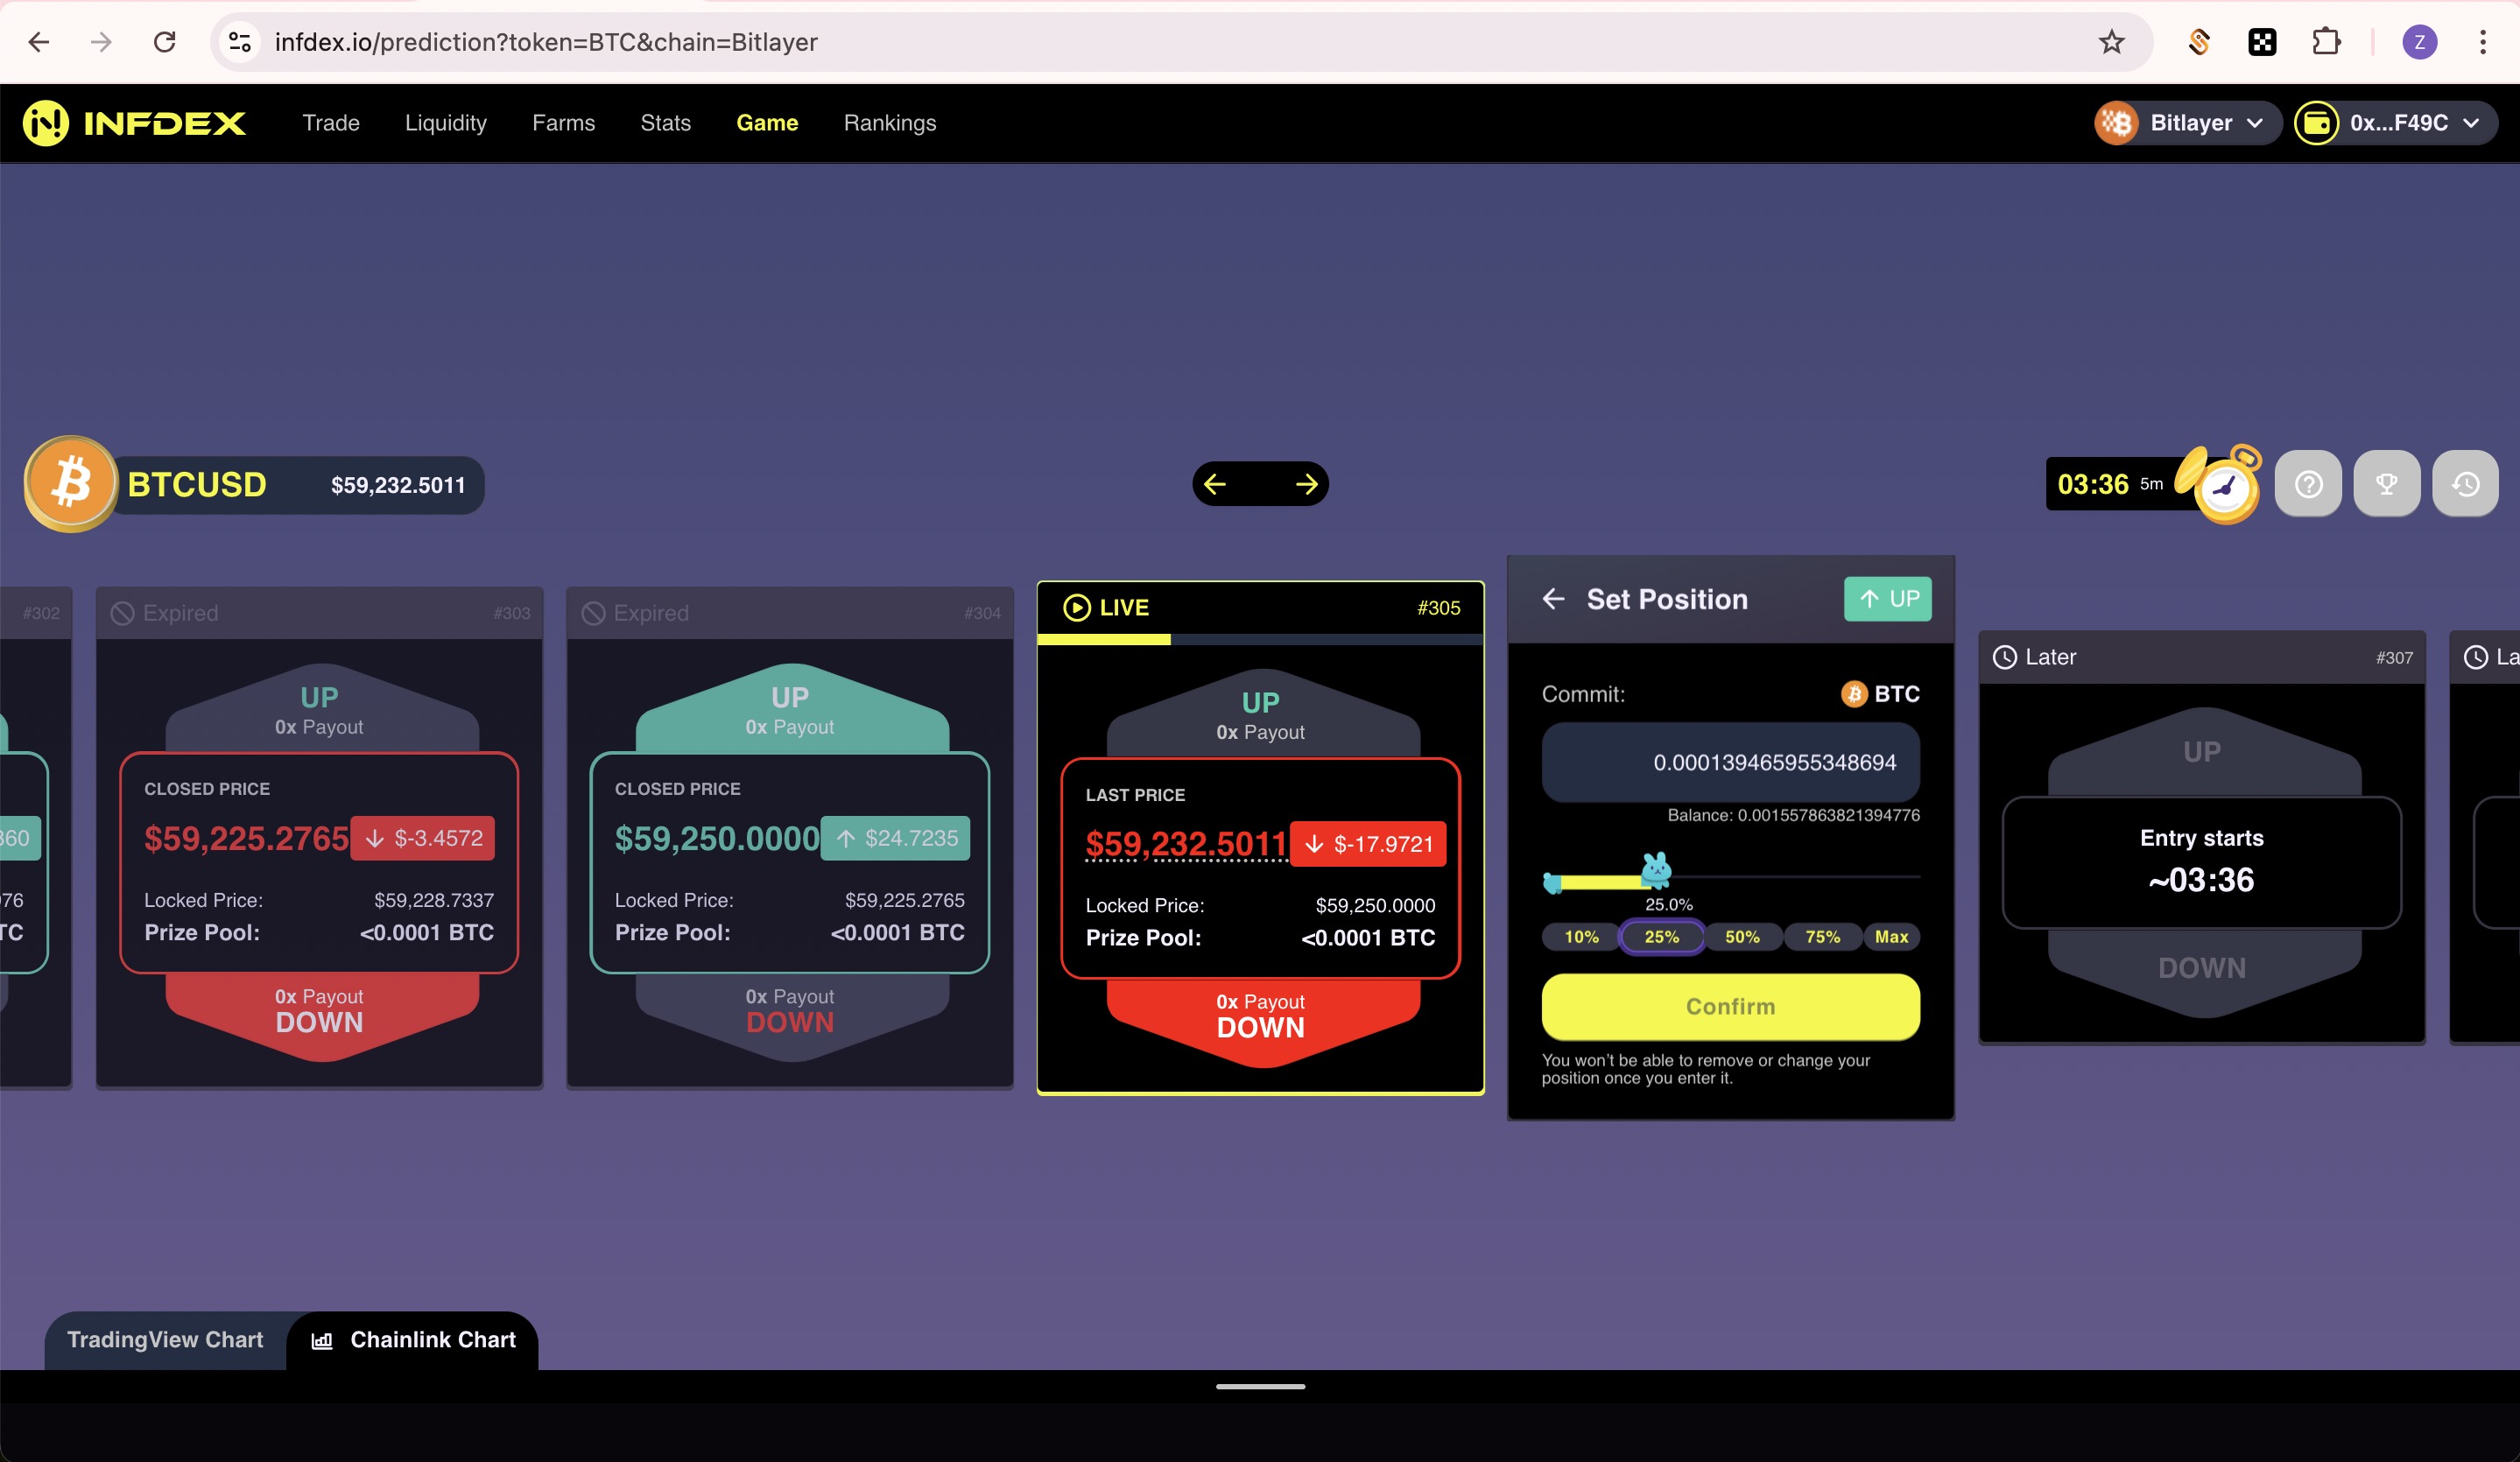Screen dimensions: 2520x1462
Task: Click the clock icon on Later card #307
Action: click(x=2005, y=657)
